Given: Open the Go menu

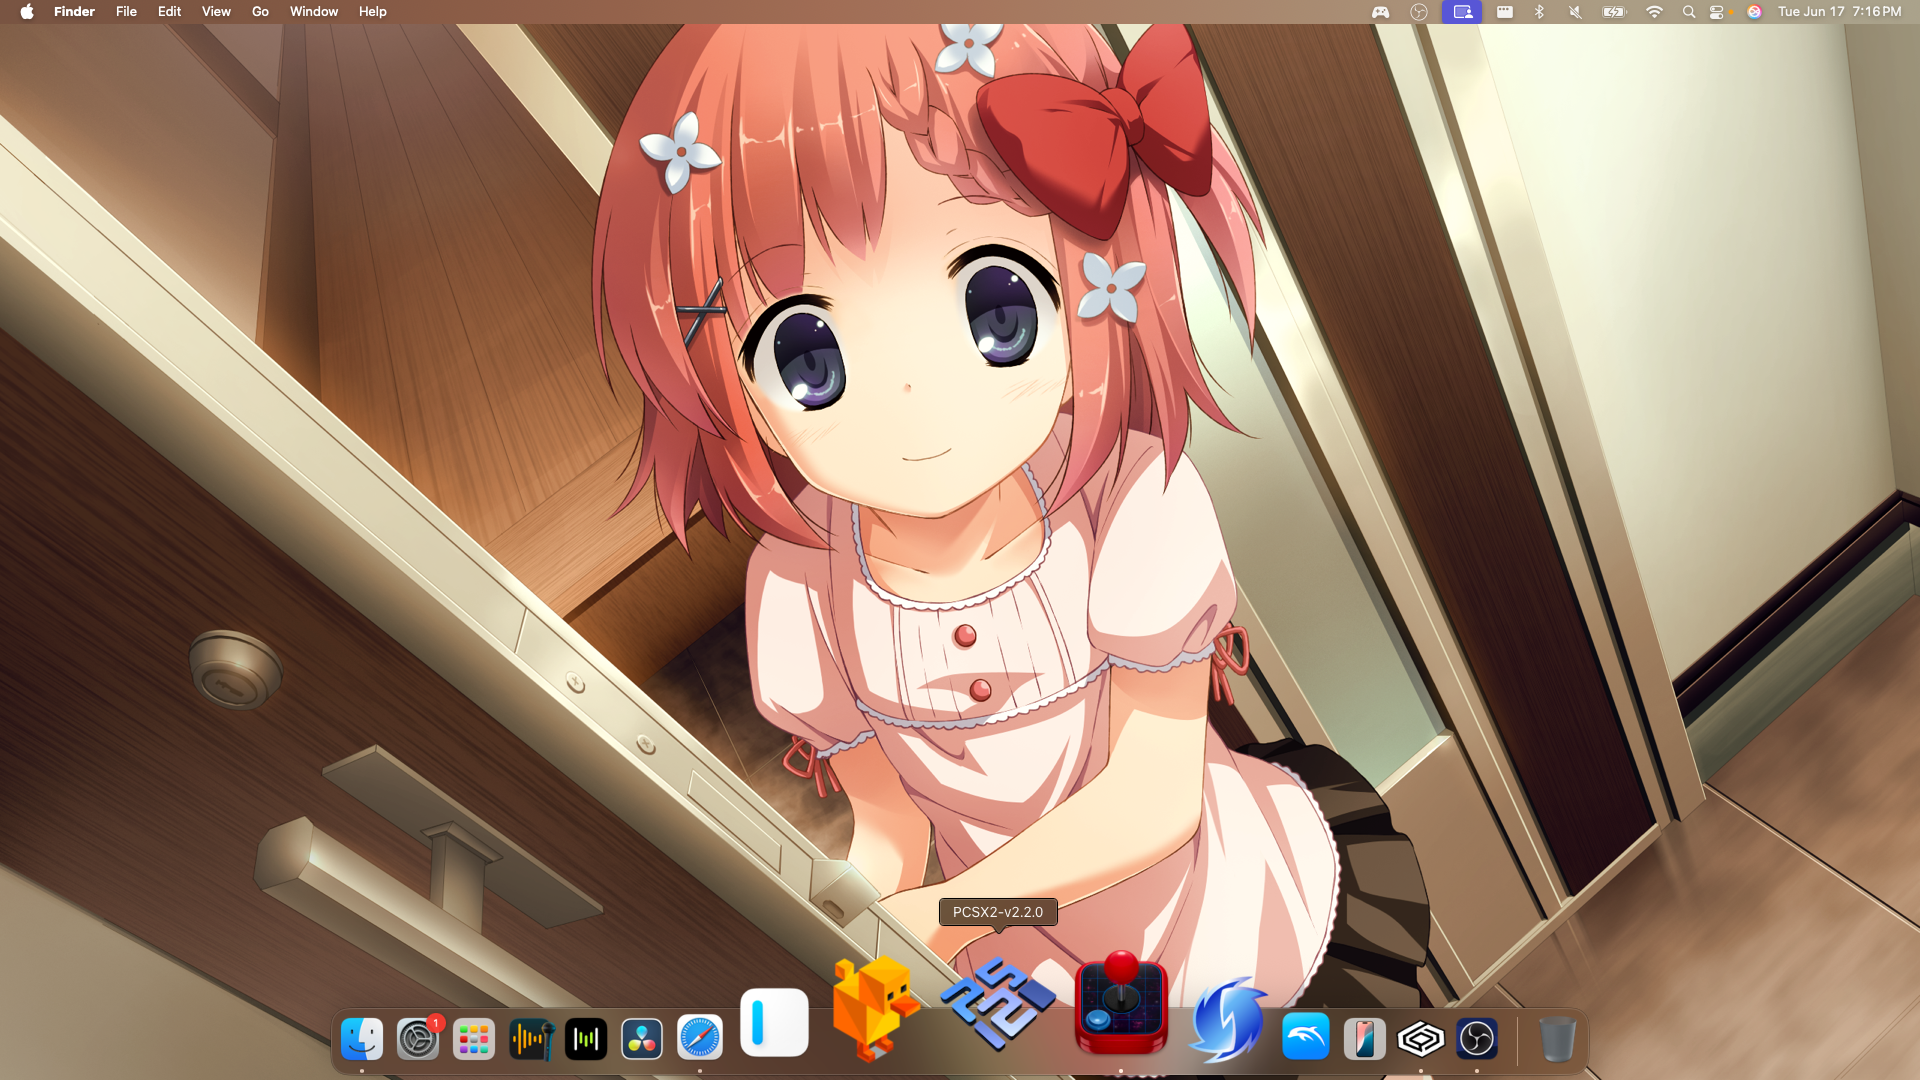Looking at the screenshot, I should click(x=260, y=12).
